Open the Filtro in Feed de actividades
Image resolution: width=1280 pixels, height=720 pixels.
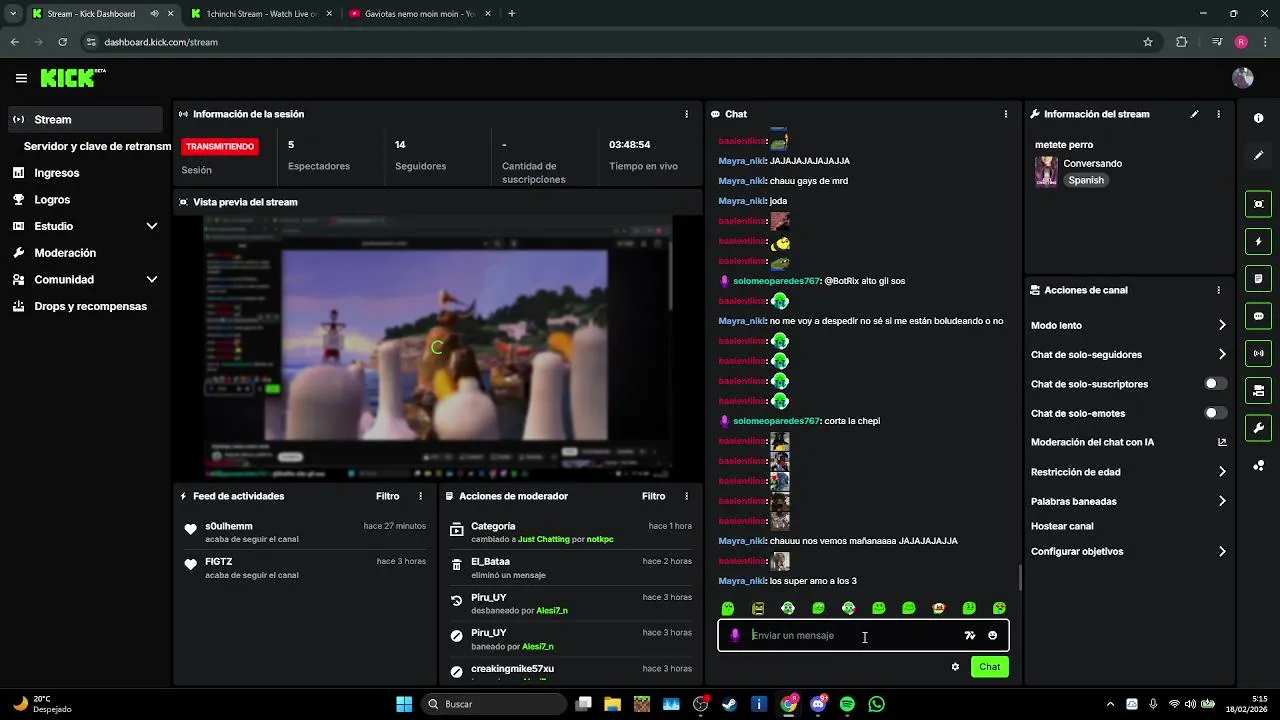[x=387, y=496]
